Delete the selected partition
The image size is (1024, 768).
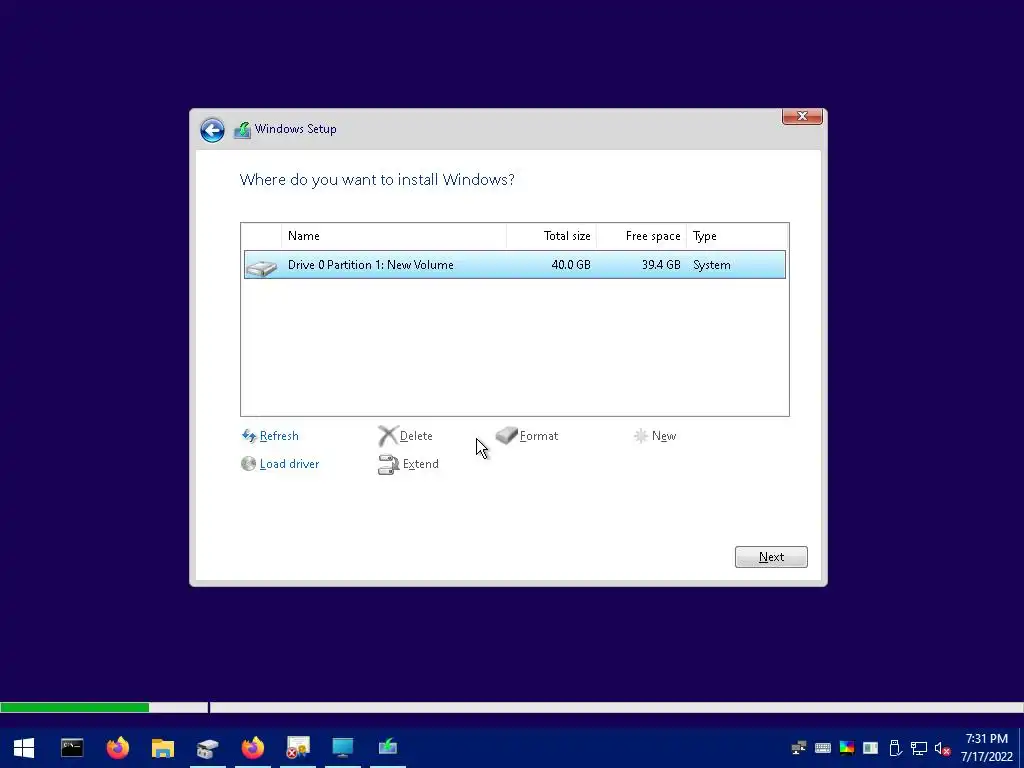point(416,436)
